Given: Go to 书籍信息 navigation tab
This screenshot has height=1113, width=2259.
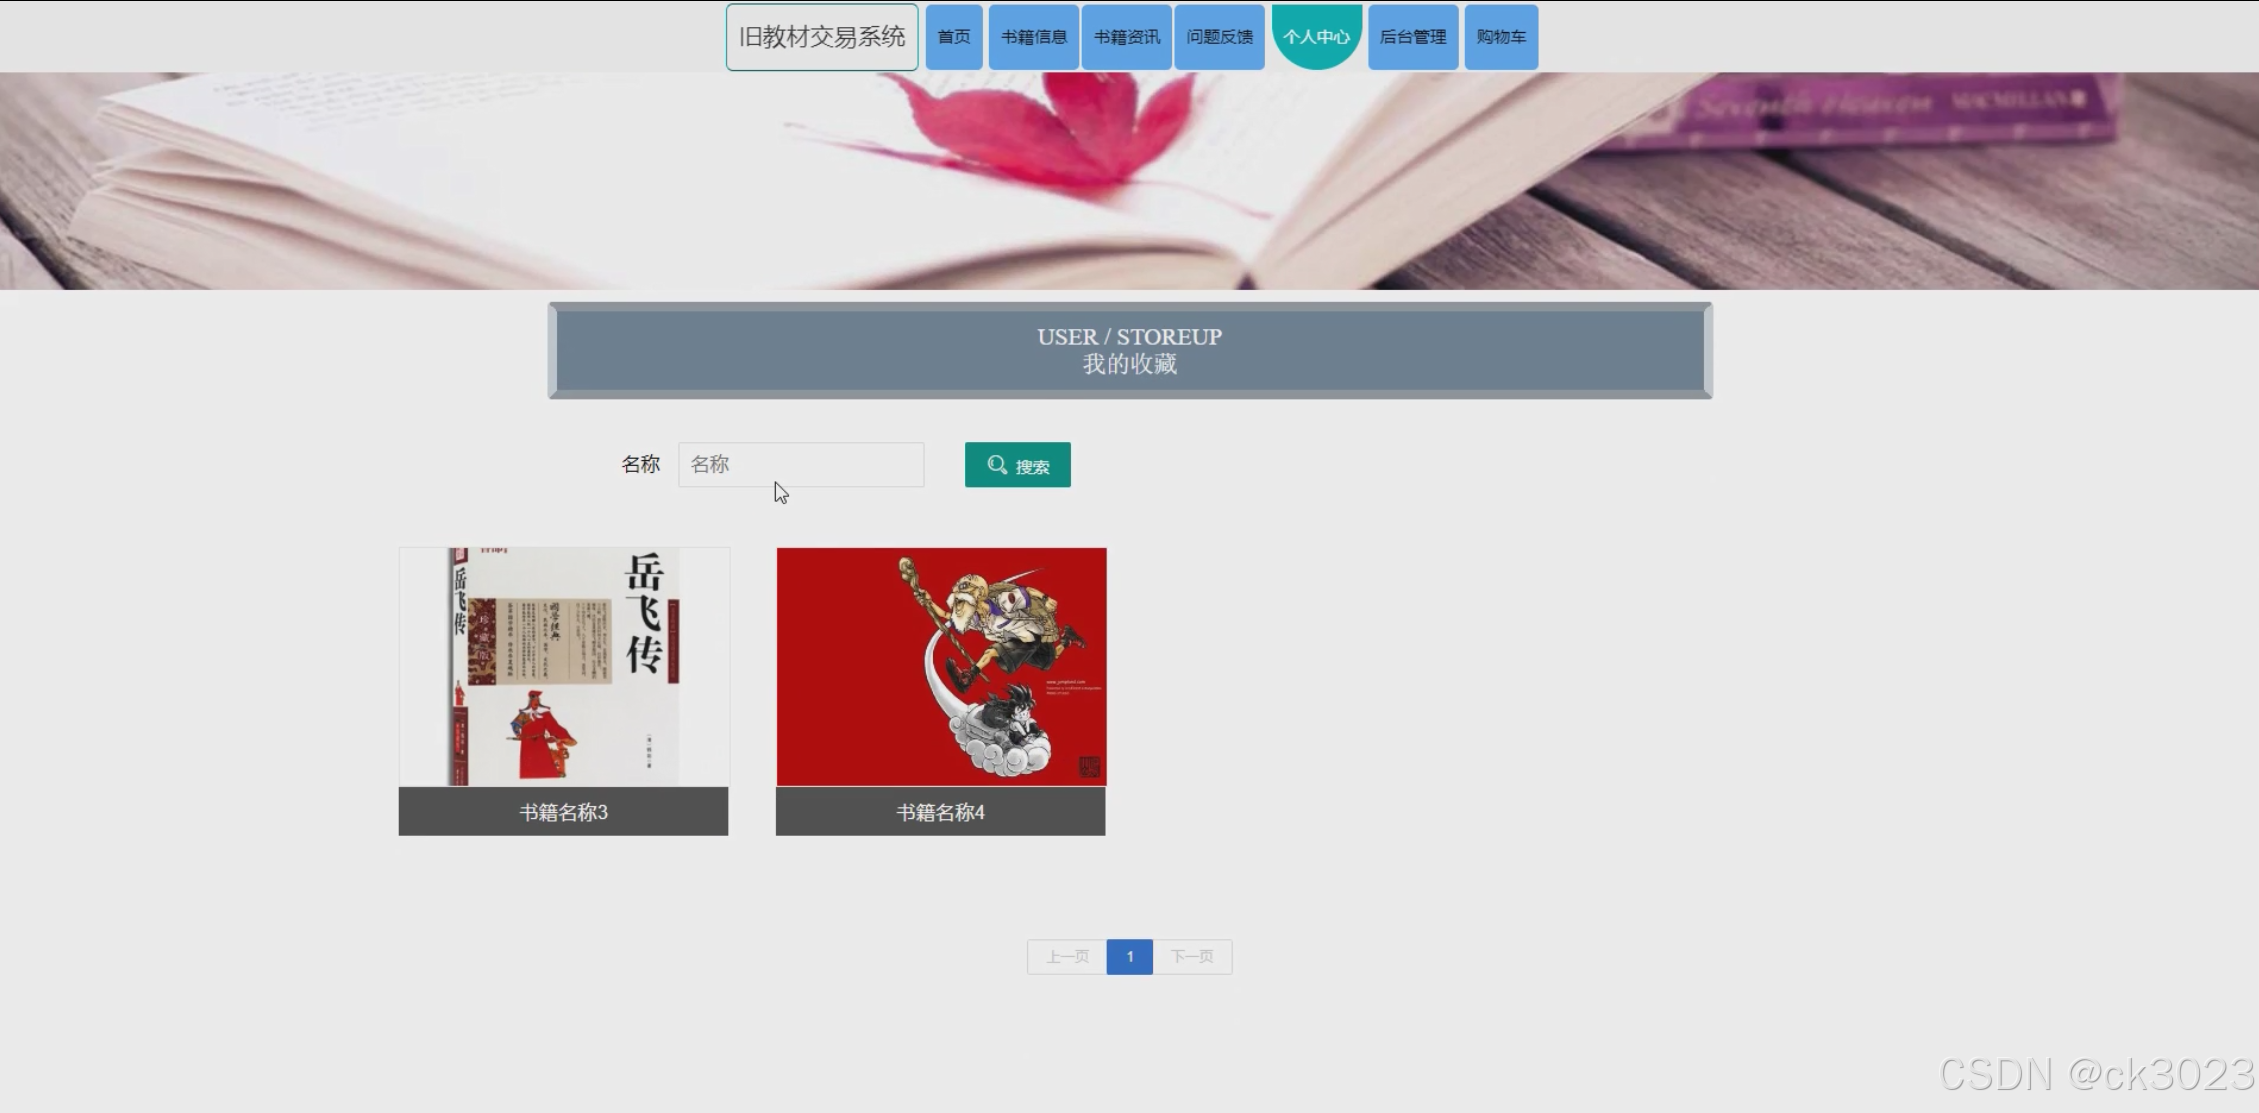Looking at the screenshot, I should pyautogui.click(x=1033, y=37).
